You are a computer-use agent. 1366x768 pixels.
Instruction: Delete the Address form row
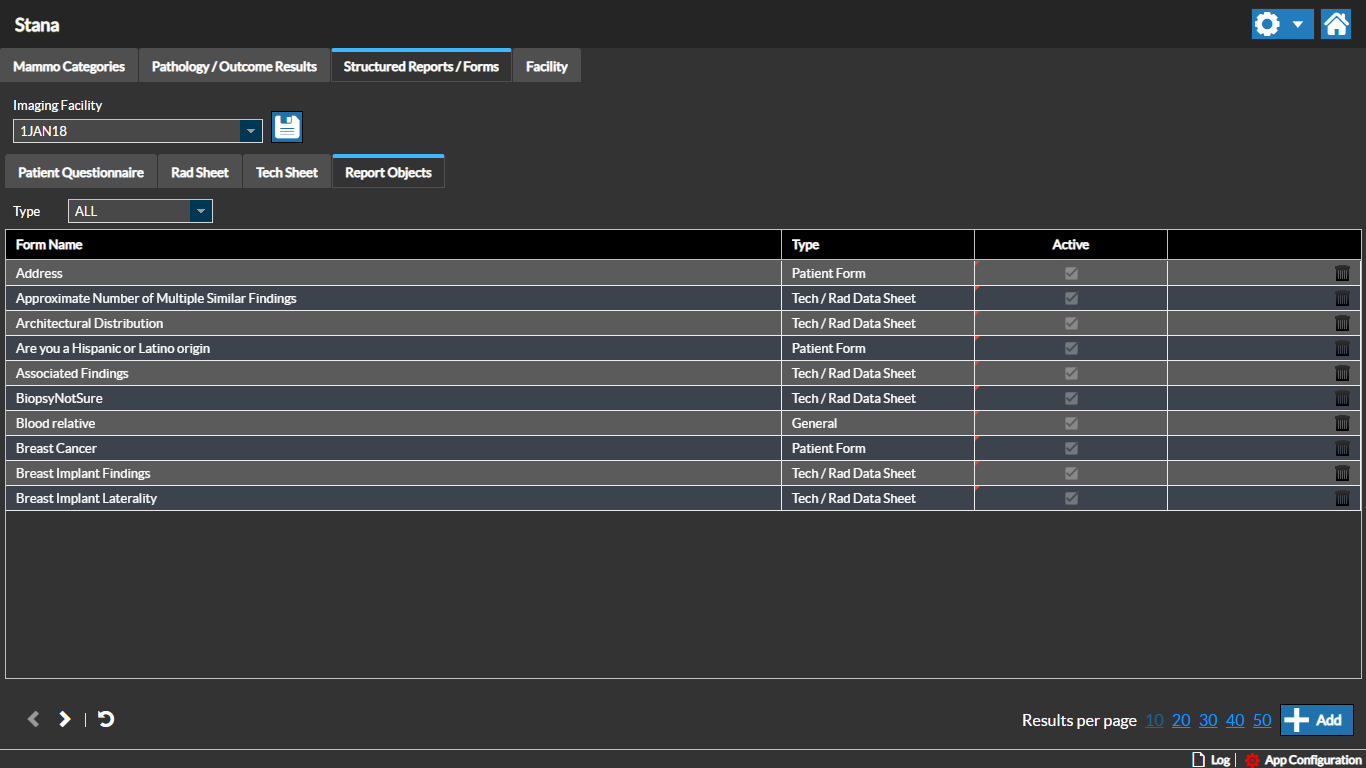(1342, 273)
